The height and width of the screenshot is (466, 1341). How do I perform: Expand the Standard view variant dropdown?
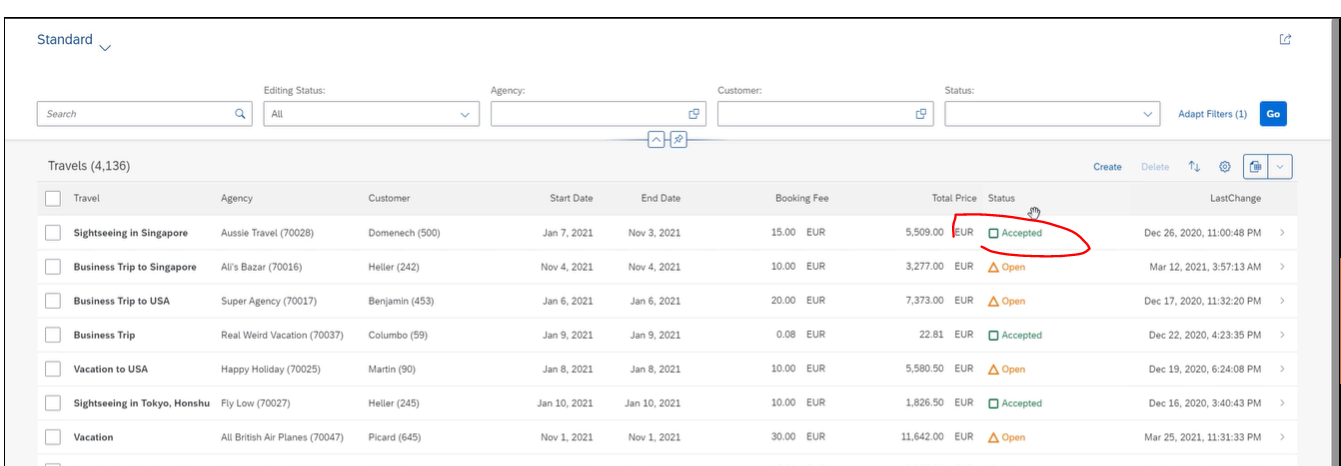[105, 46]
